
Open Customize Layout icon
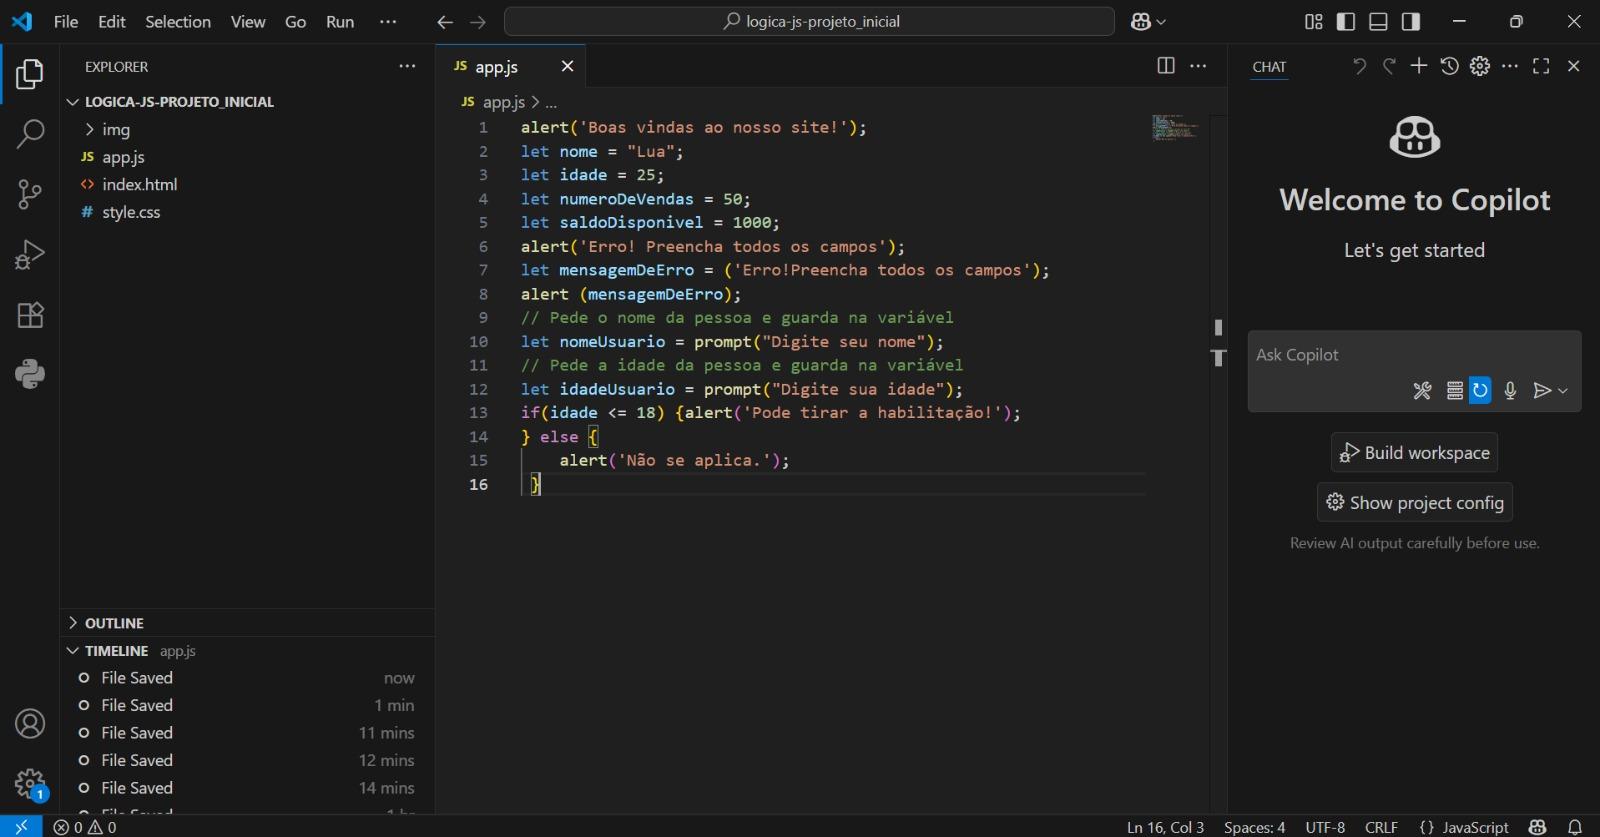point(1314,22)
